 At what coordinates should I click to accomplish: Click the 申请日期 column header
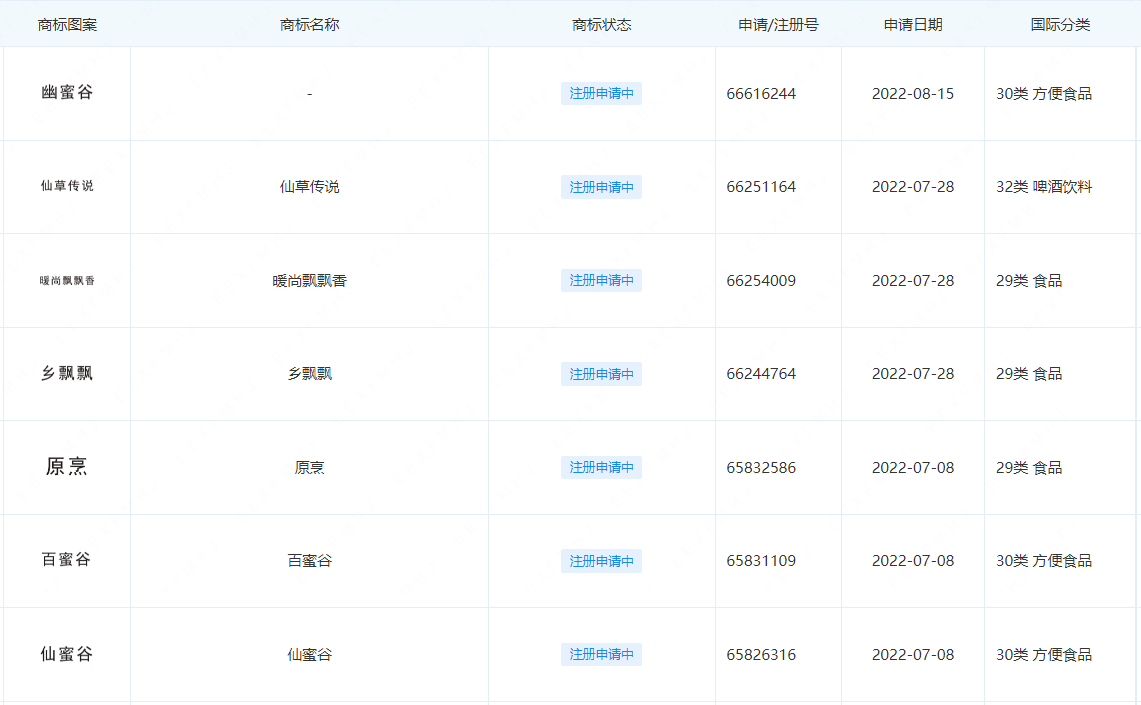tap(913, 25)
